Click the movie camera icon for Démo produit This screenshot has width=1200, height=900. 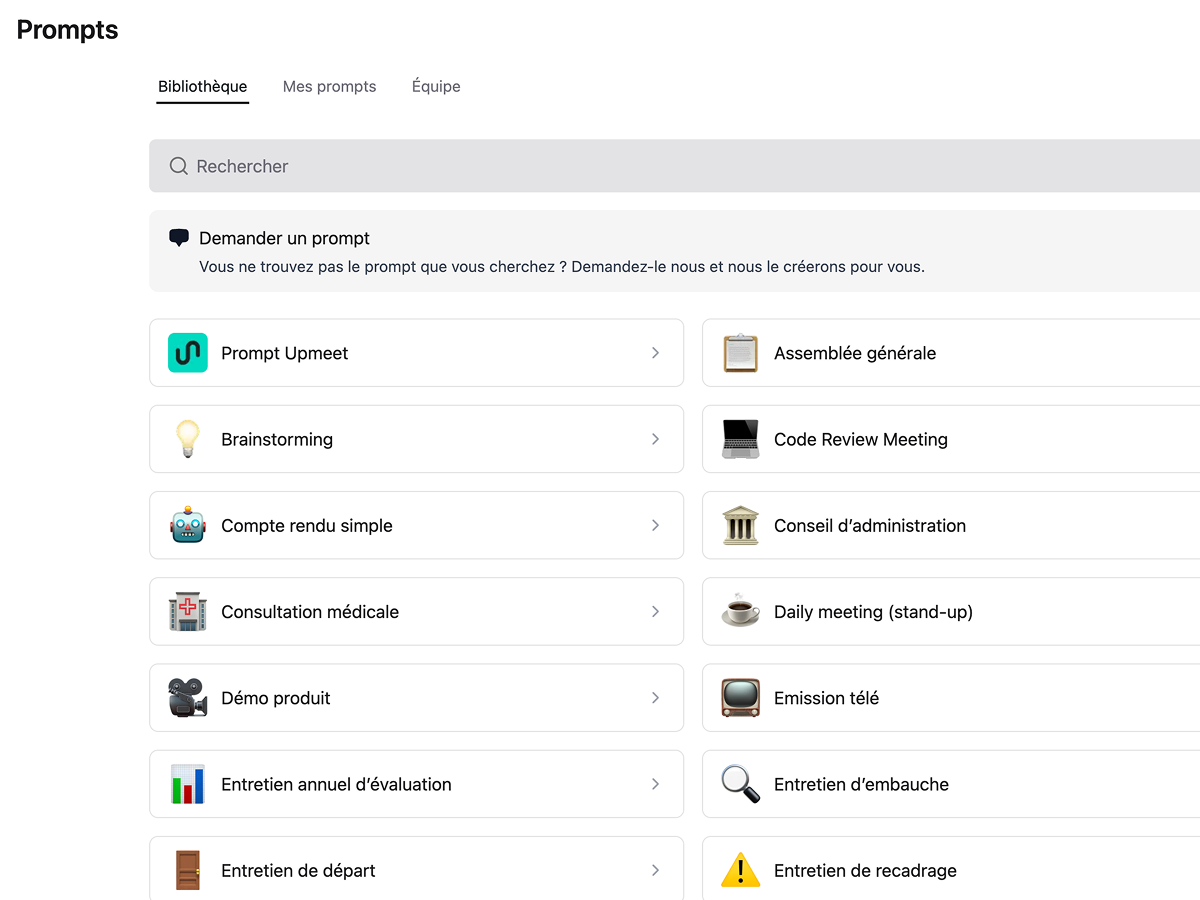pos(188,698)
